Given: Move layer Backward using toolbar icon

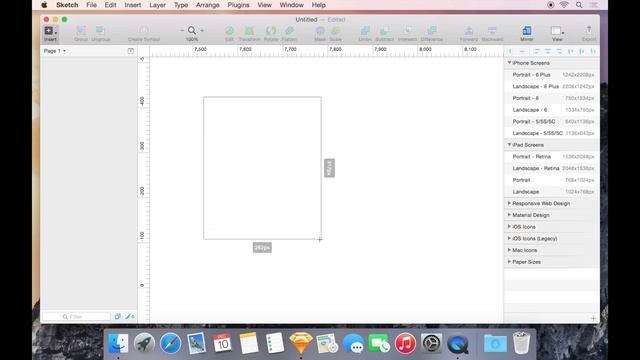Looking at the screenshot, I should pyautogui.click(x=492, y=31).
